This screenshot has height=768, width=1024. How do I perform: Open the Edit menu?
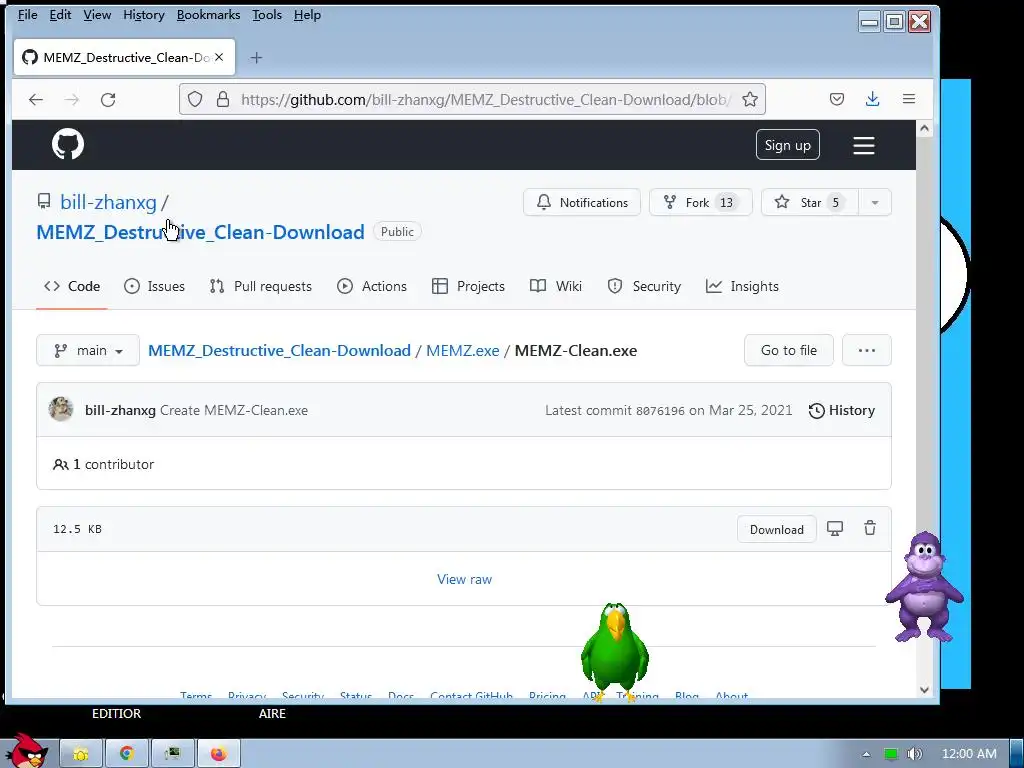[x=60, y=15]
